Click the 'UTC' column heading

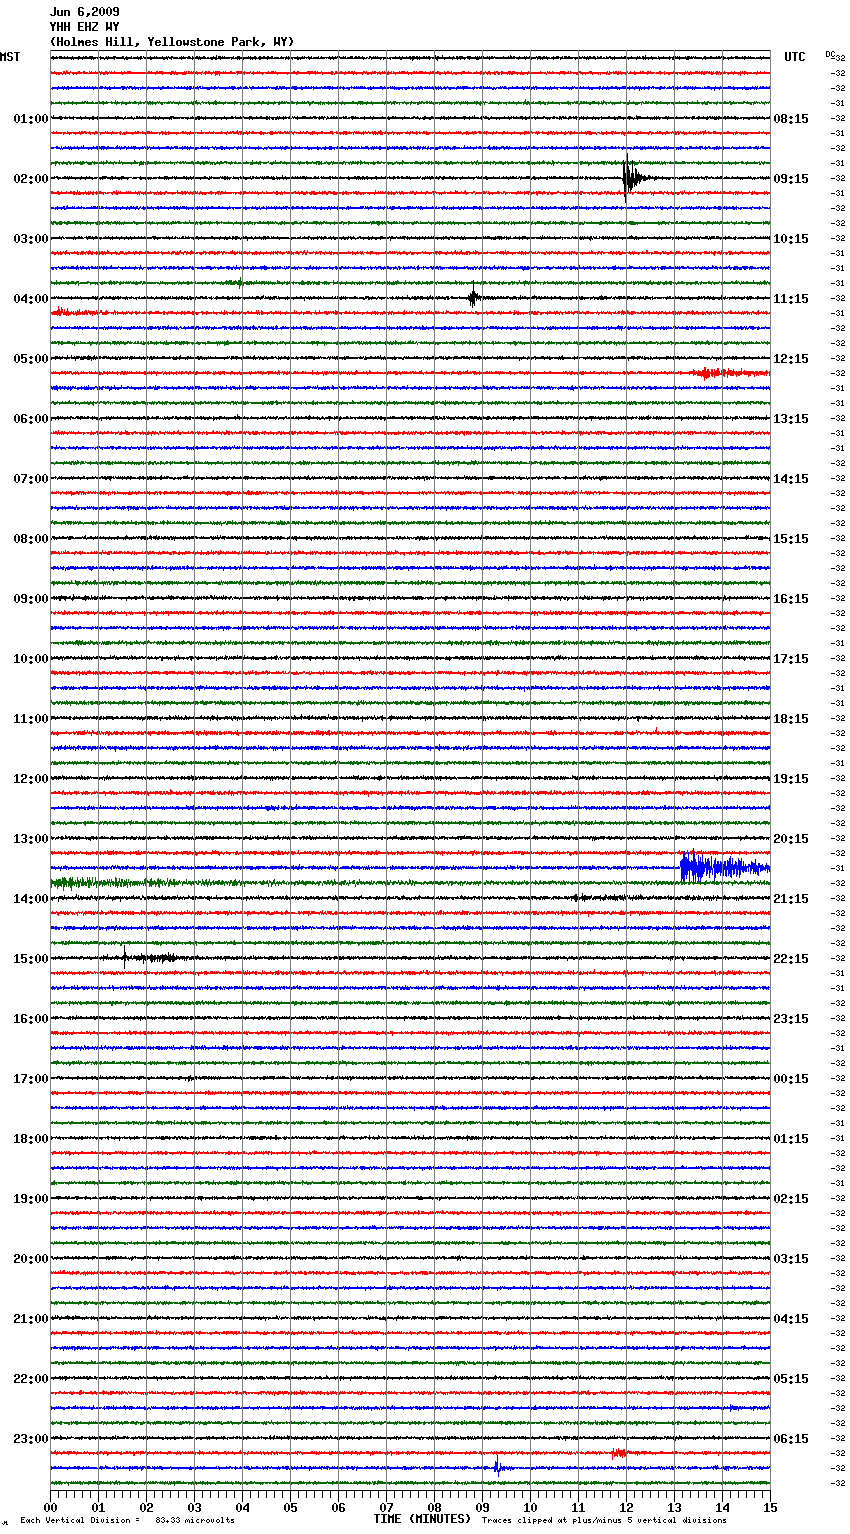pyautogui.click(x=795, y=57)
